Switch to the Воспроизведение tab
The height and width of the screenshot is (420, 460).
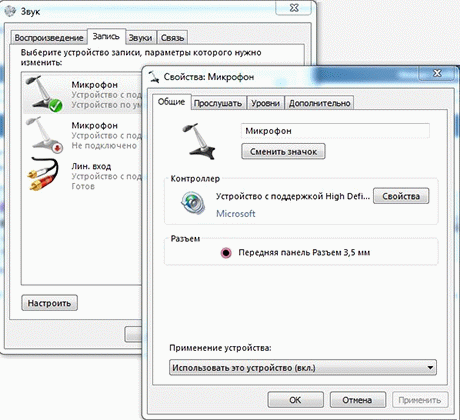[49, 38]
